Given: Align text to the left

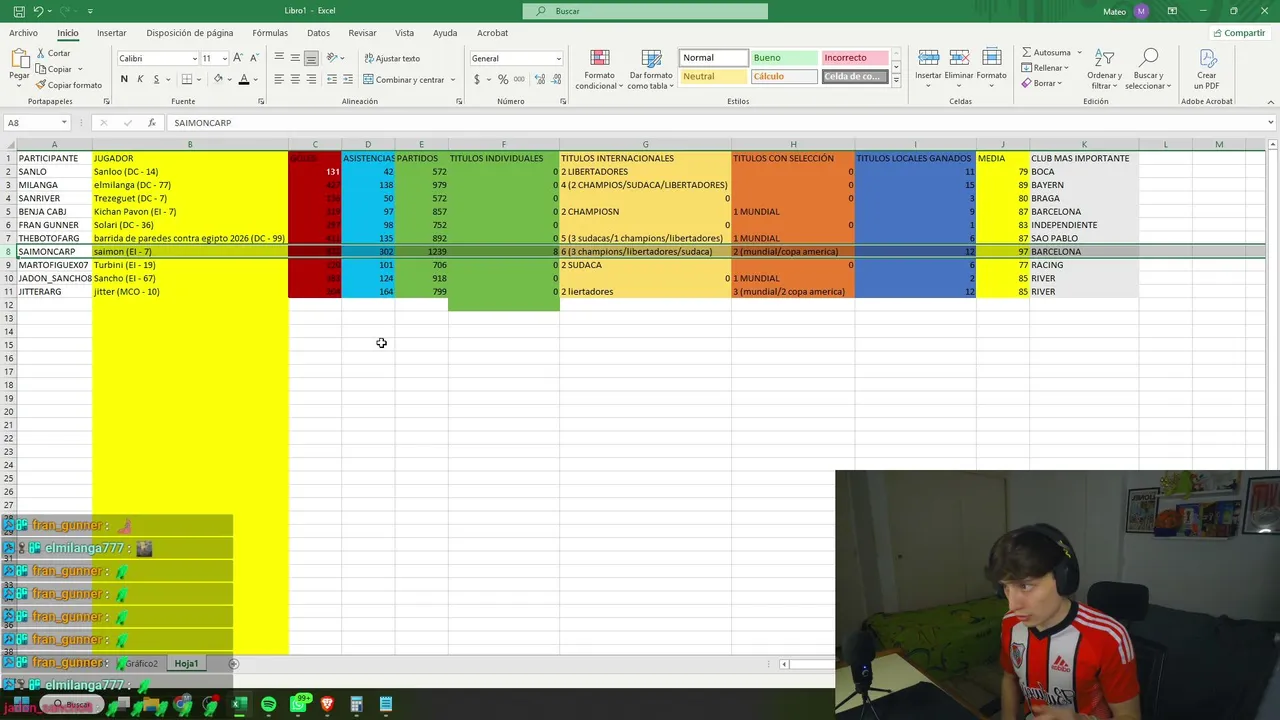Looking at the screenshot, I should 279,79.
